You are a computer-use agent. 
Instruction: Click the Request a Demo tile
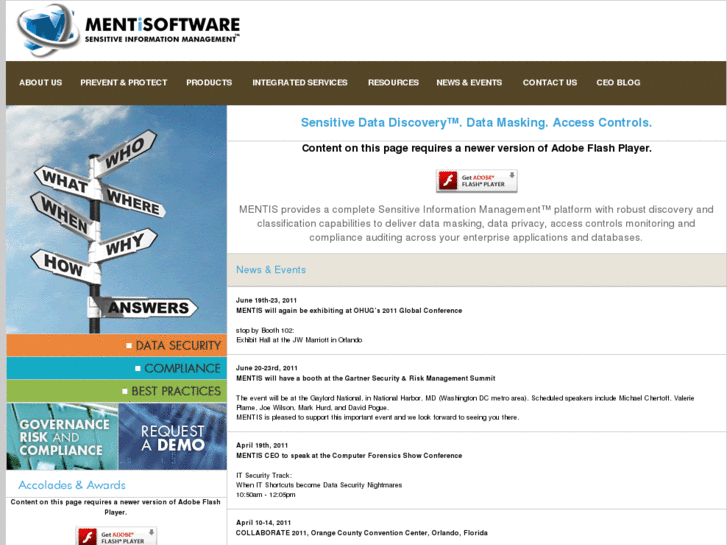[172, 436]
